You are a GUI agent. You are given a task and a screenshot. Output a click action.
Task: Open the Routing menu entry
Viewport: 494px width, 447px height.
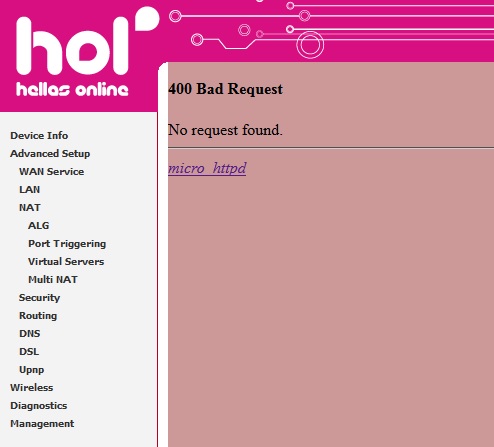38,316
